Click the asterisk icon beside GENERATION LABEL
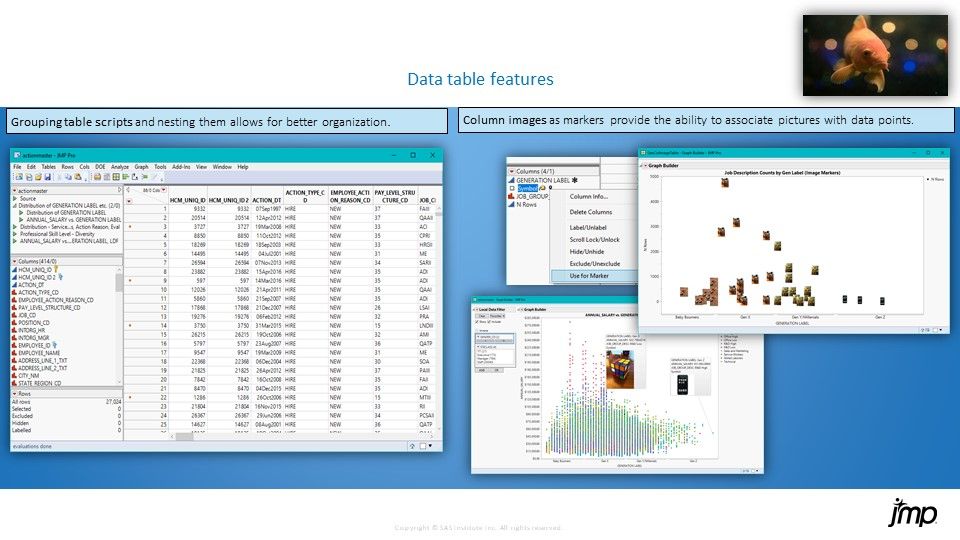Viewport: 960px width, 540px height. [574, 181]
